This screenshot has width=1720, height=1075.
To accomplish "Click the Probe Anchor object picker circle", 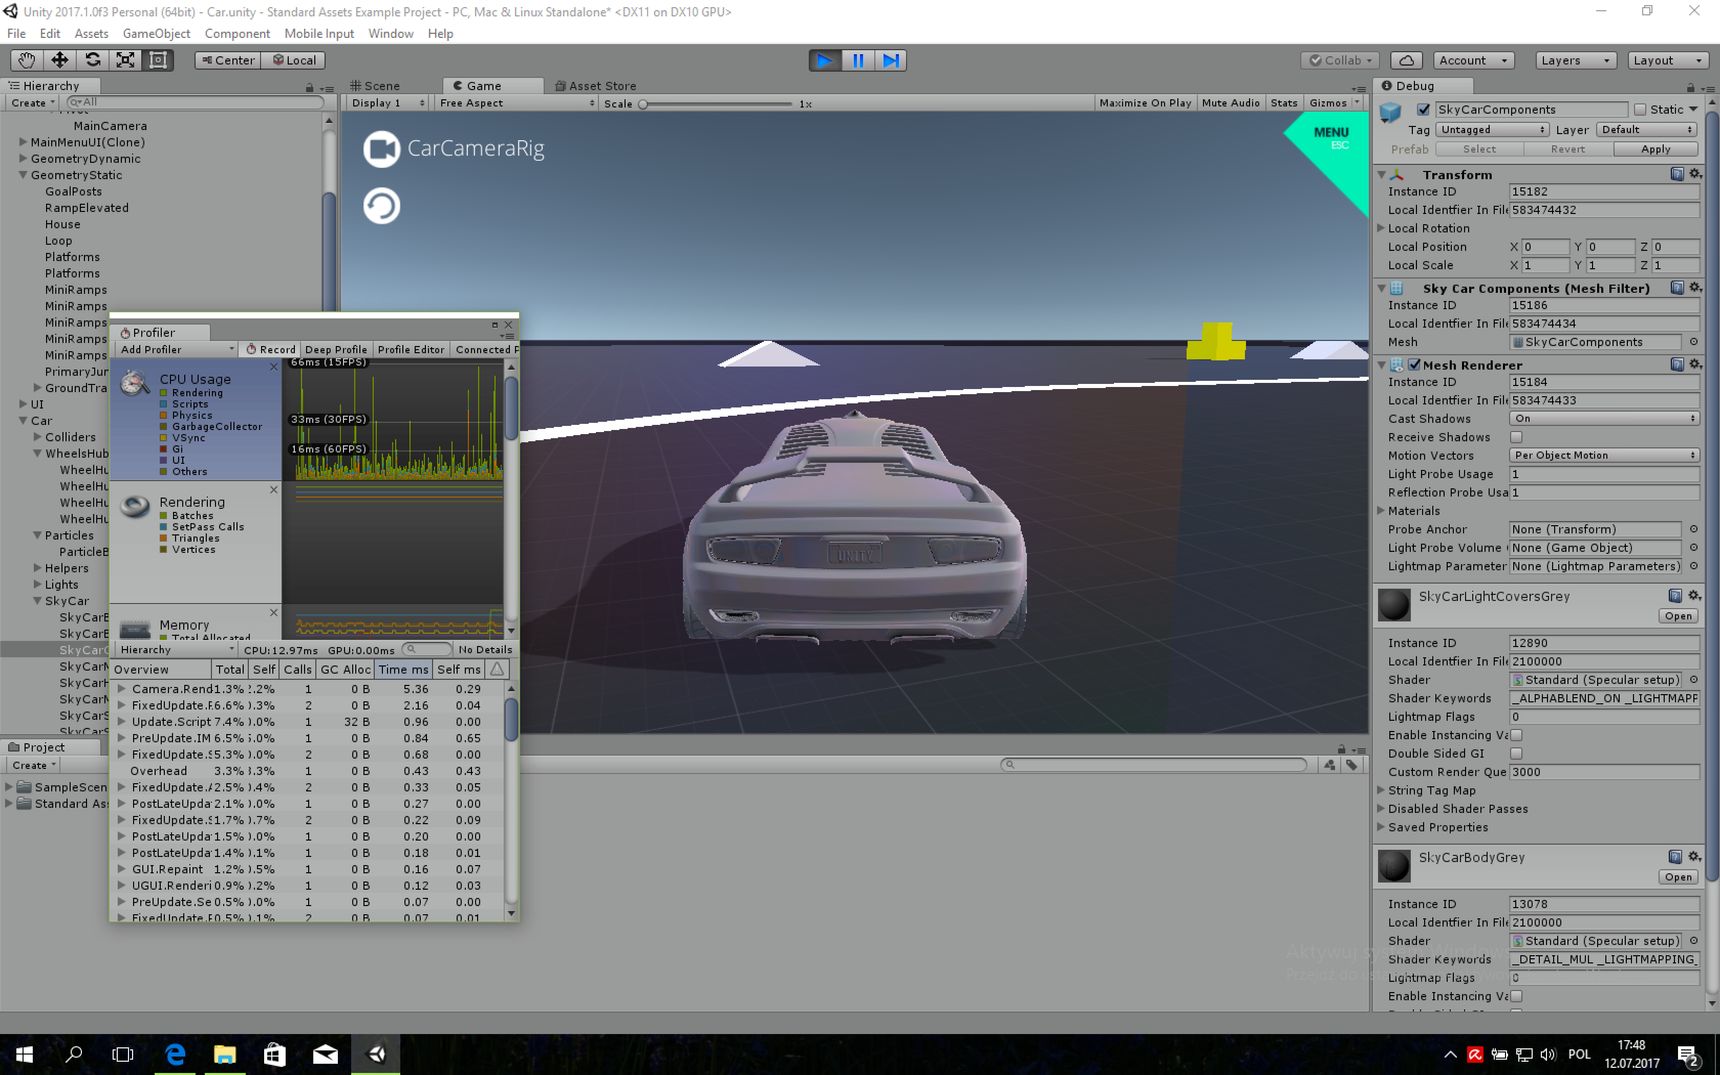I will (x=1694, y=529).
